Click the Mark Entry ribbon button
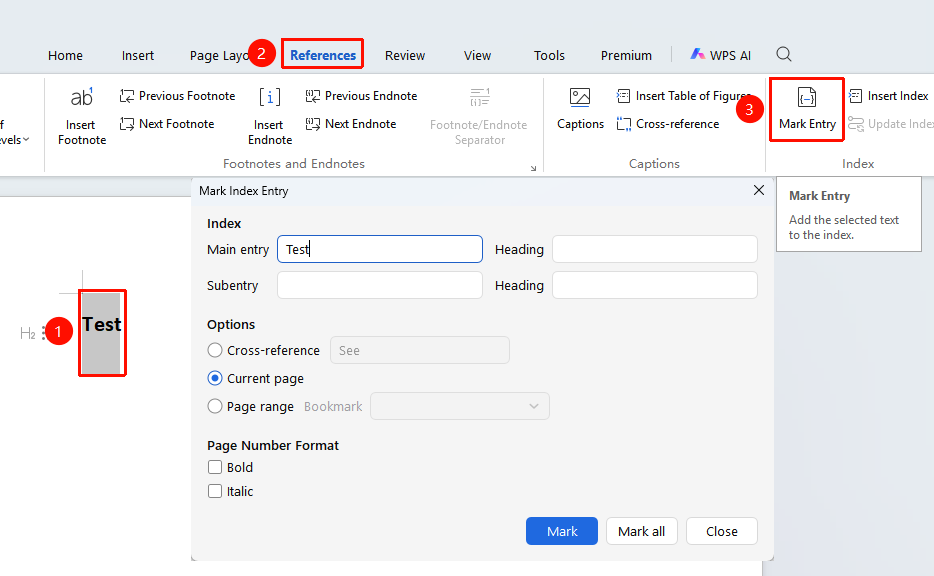Viewport: 934px width, 576px height. tap(807, 110)
